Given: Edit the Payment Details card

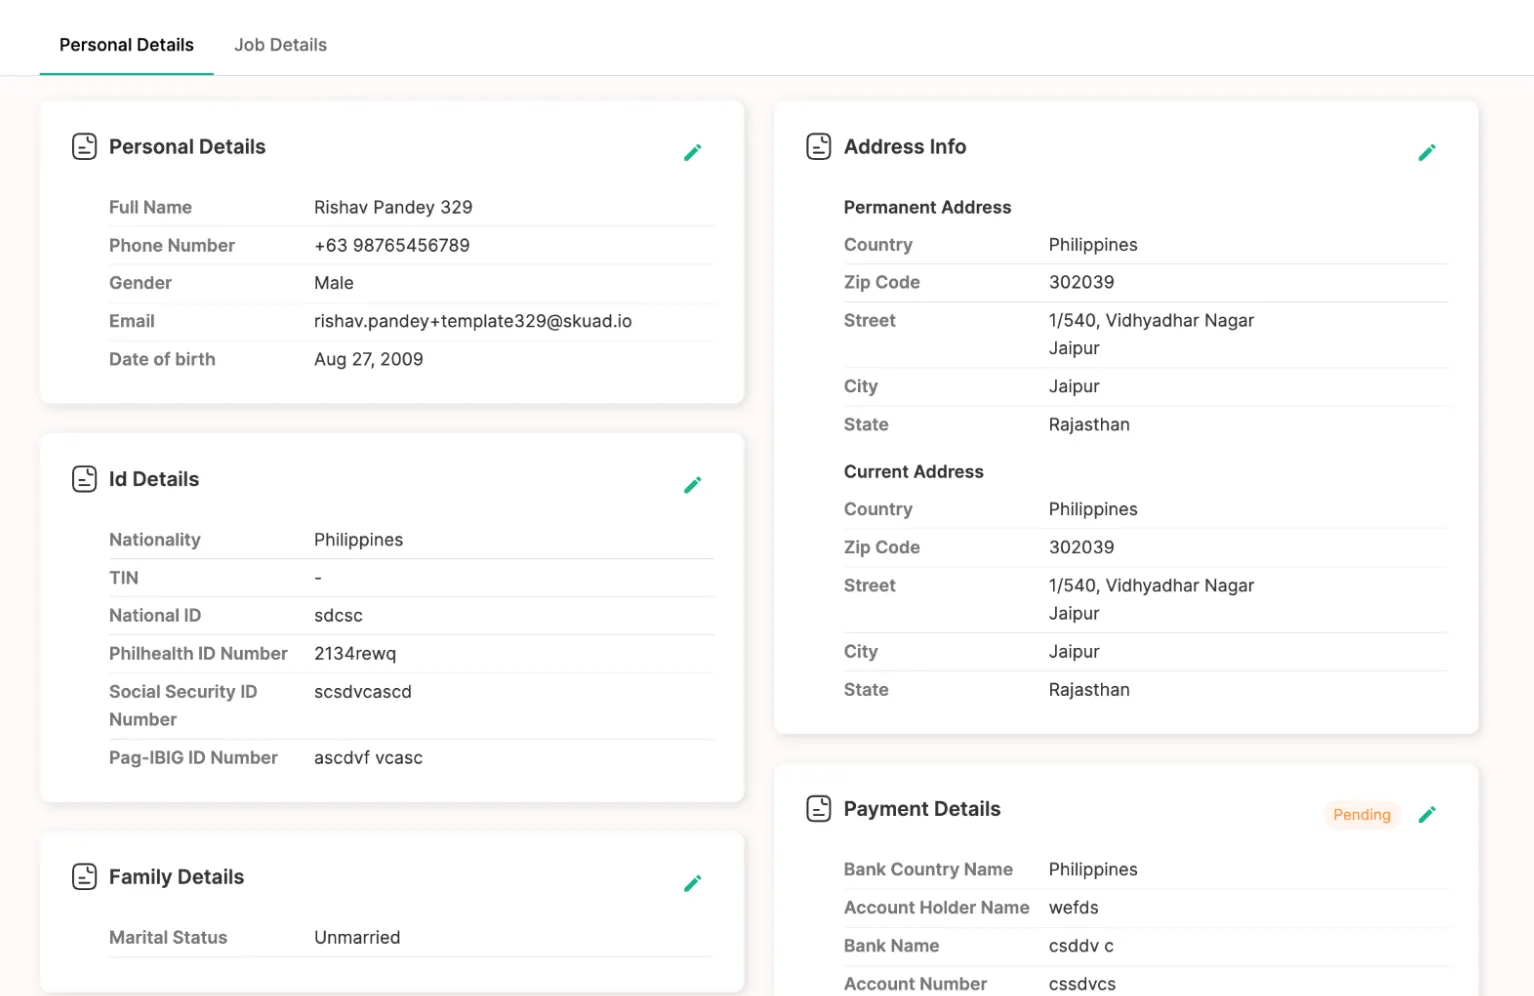Looking at the screenshot, I should (x=1427, y=814).
